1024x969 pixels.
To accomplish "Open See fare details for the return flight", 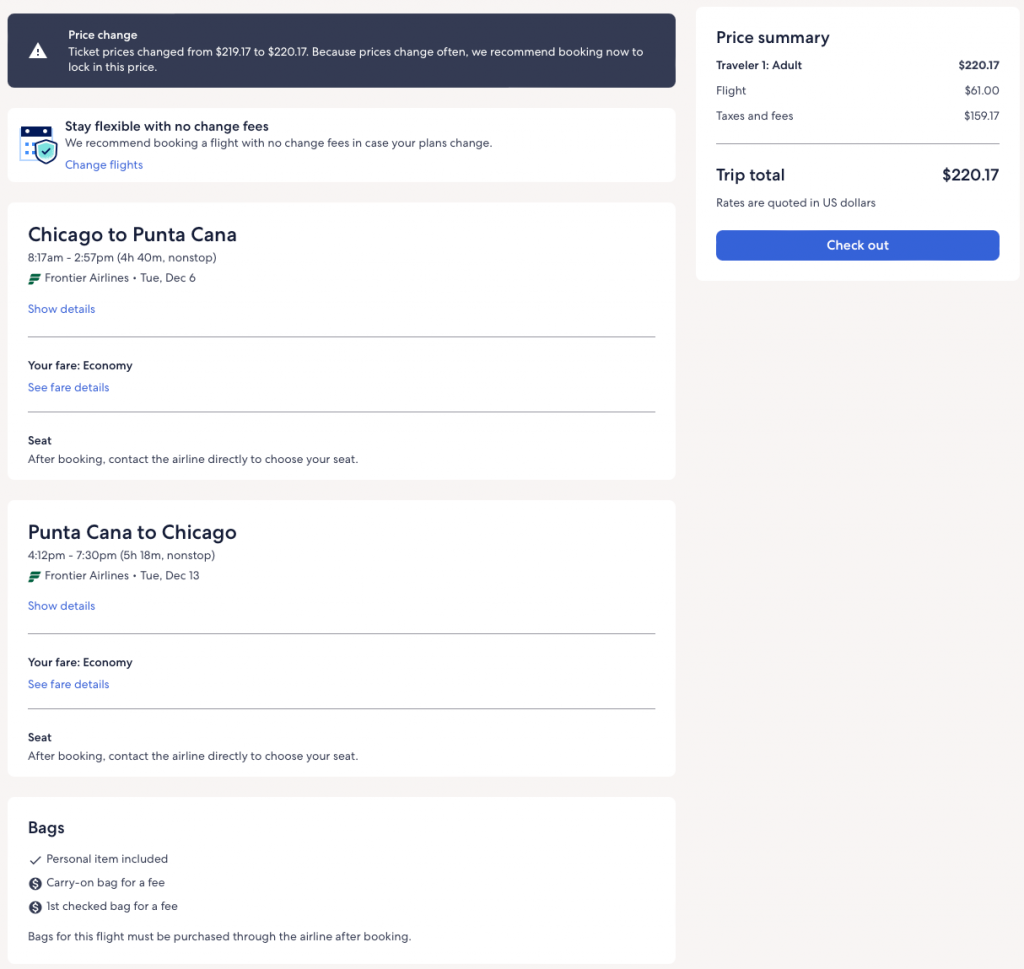I will click(68, 684).
